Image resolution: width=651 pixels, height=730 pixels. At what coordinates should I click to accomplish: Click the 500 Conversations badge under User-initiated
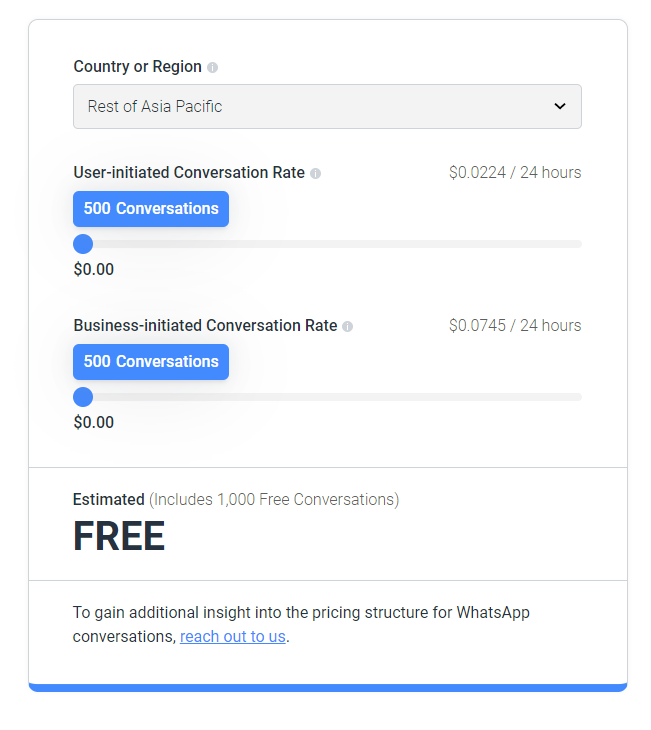[x=151, y=209]
